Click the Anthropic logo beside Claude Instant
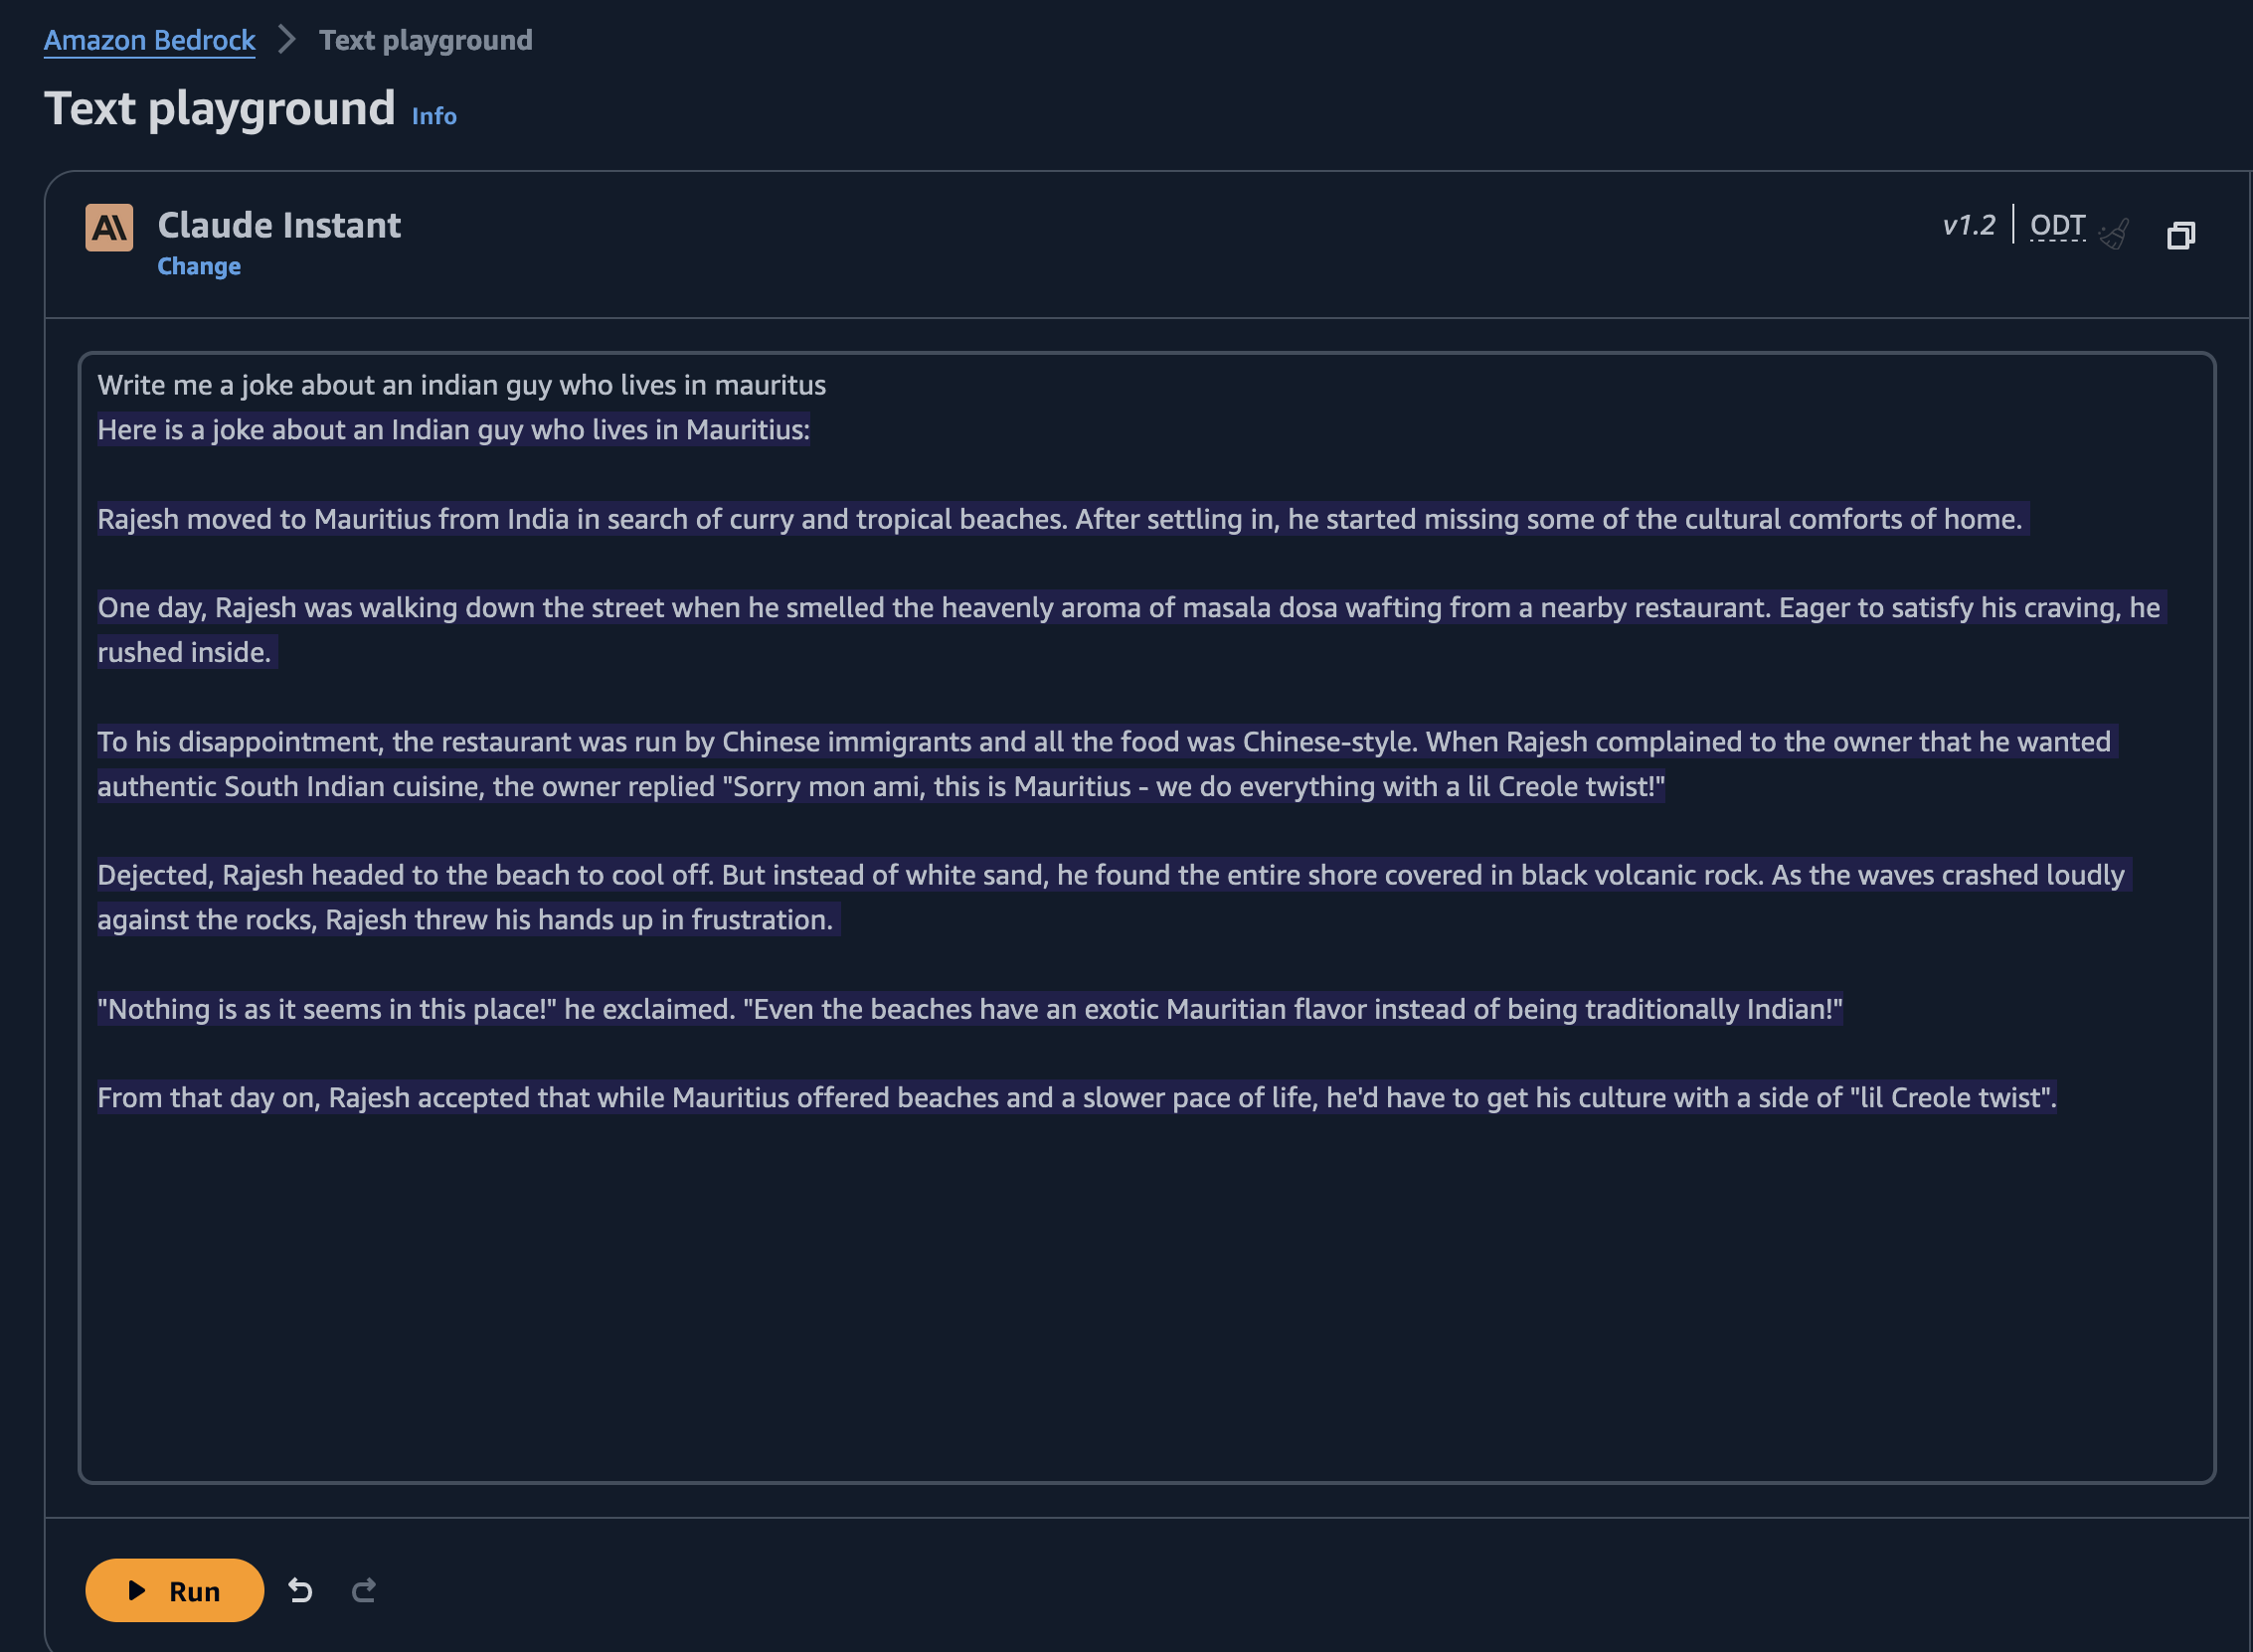The height and width of the screenshot is (1652, 2253). point(109,228)
